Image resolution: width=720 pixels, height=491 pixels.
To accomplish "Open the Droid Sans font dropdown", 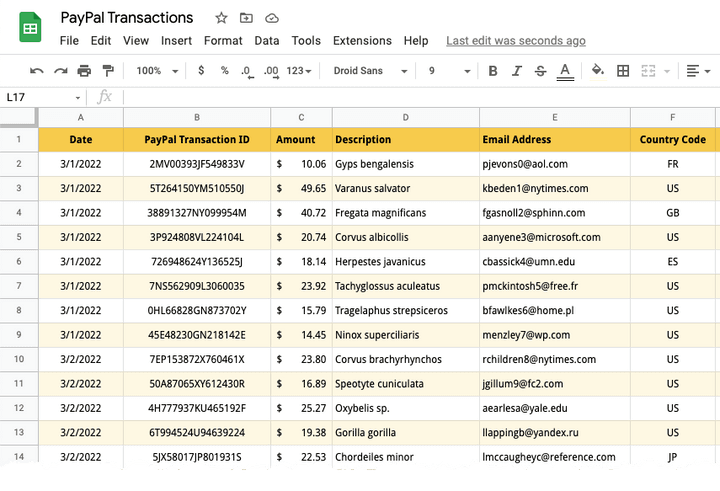I will point(370,71).
